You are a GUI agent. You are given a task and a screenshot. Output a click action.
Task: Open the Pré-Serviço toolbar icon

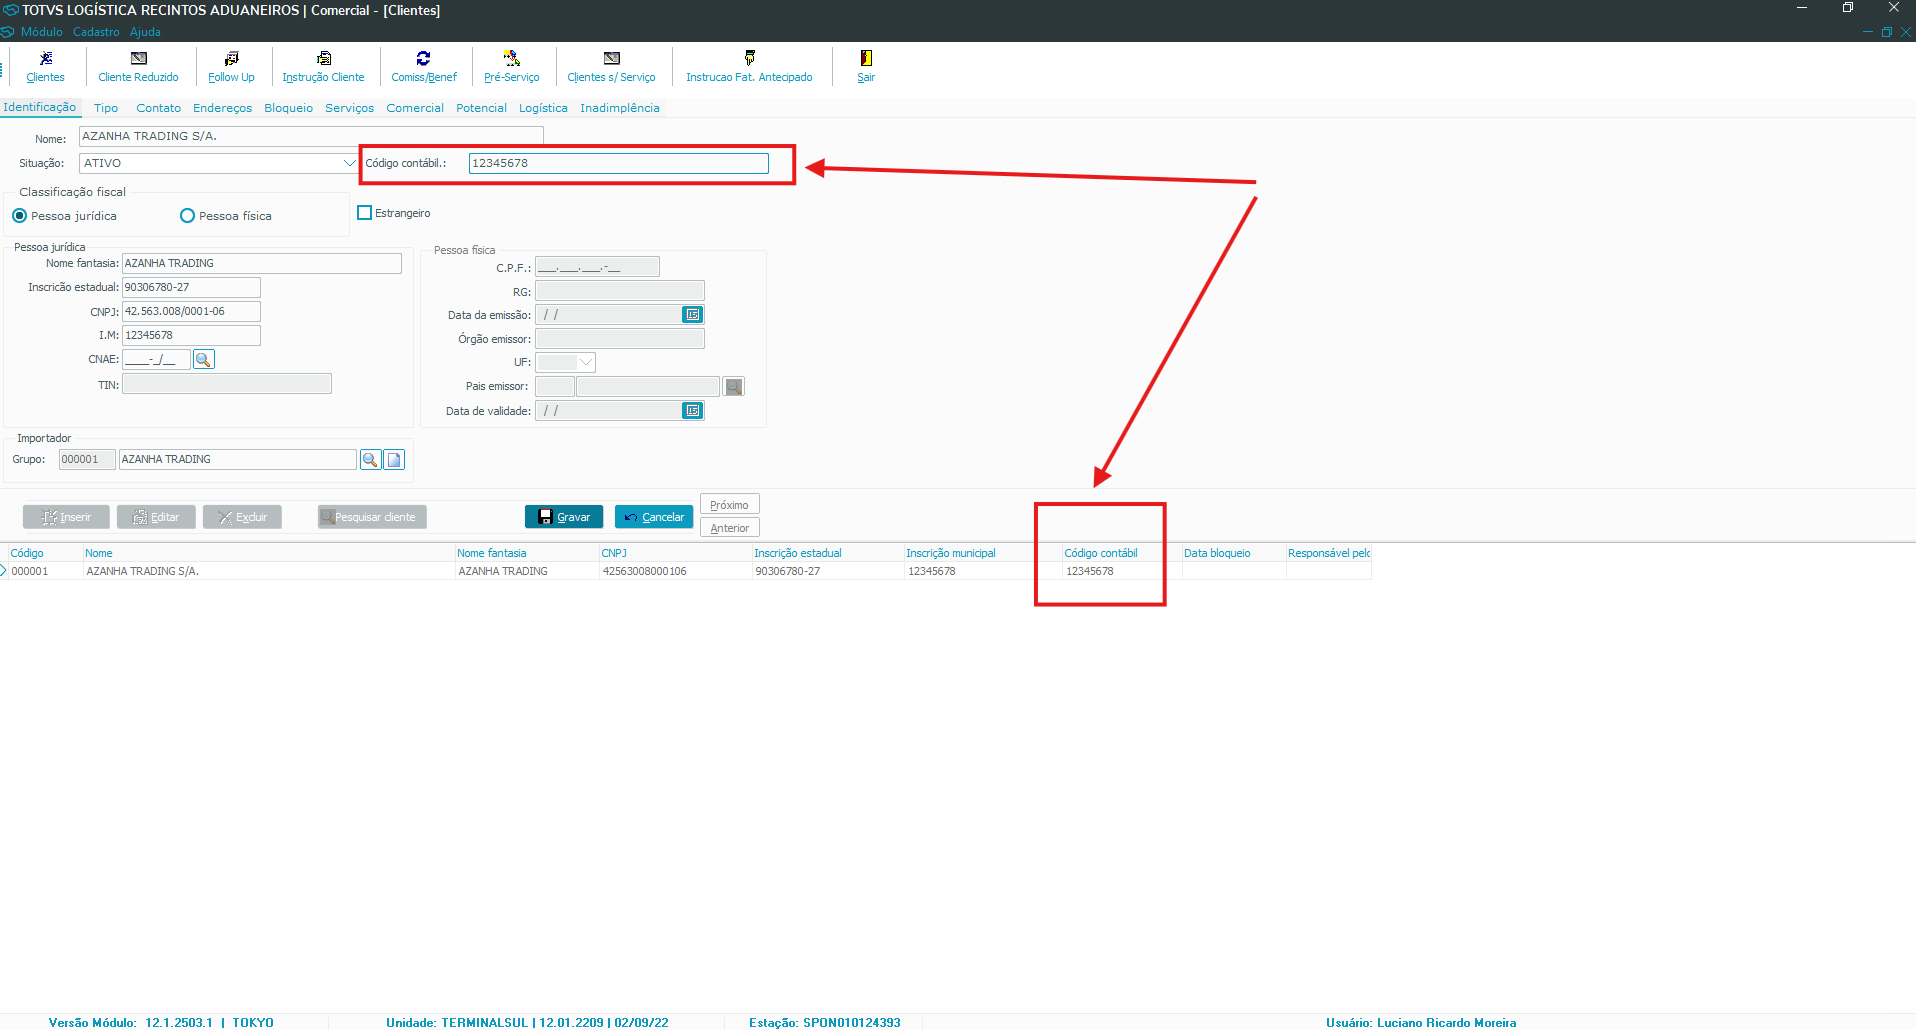click(x=511, y=67)
